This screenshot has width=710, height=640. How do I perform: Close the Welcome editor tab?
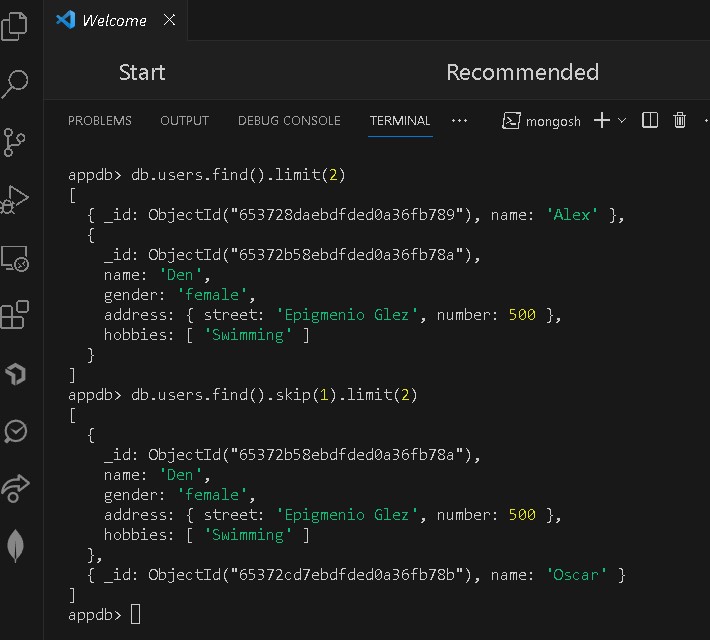coord(169,20)
